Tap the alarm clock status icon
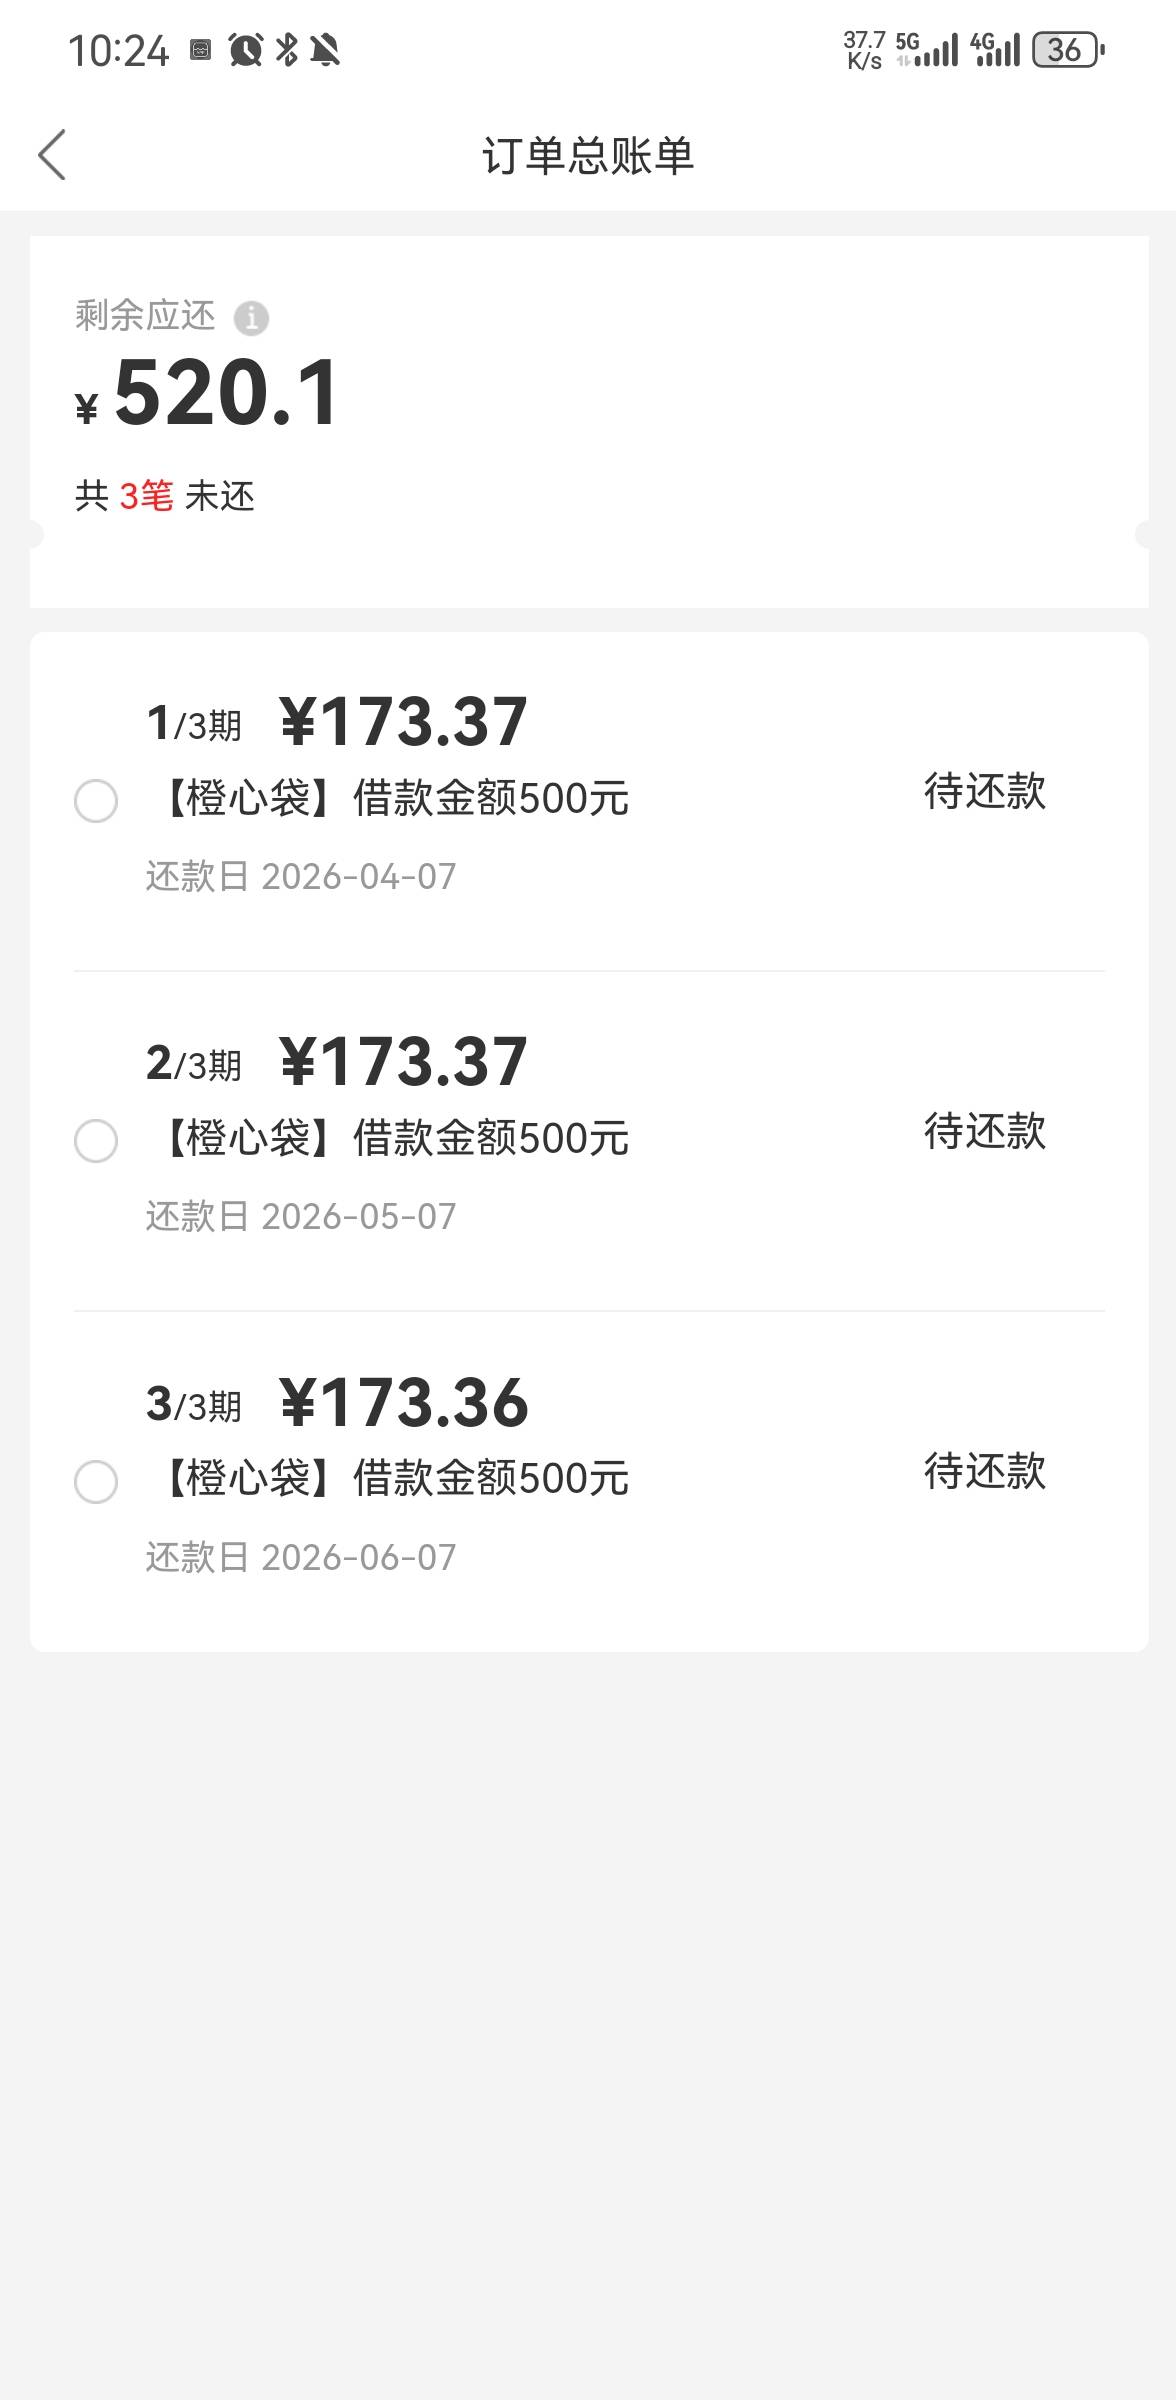 [245, 49]
